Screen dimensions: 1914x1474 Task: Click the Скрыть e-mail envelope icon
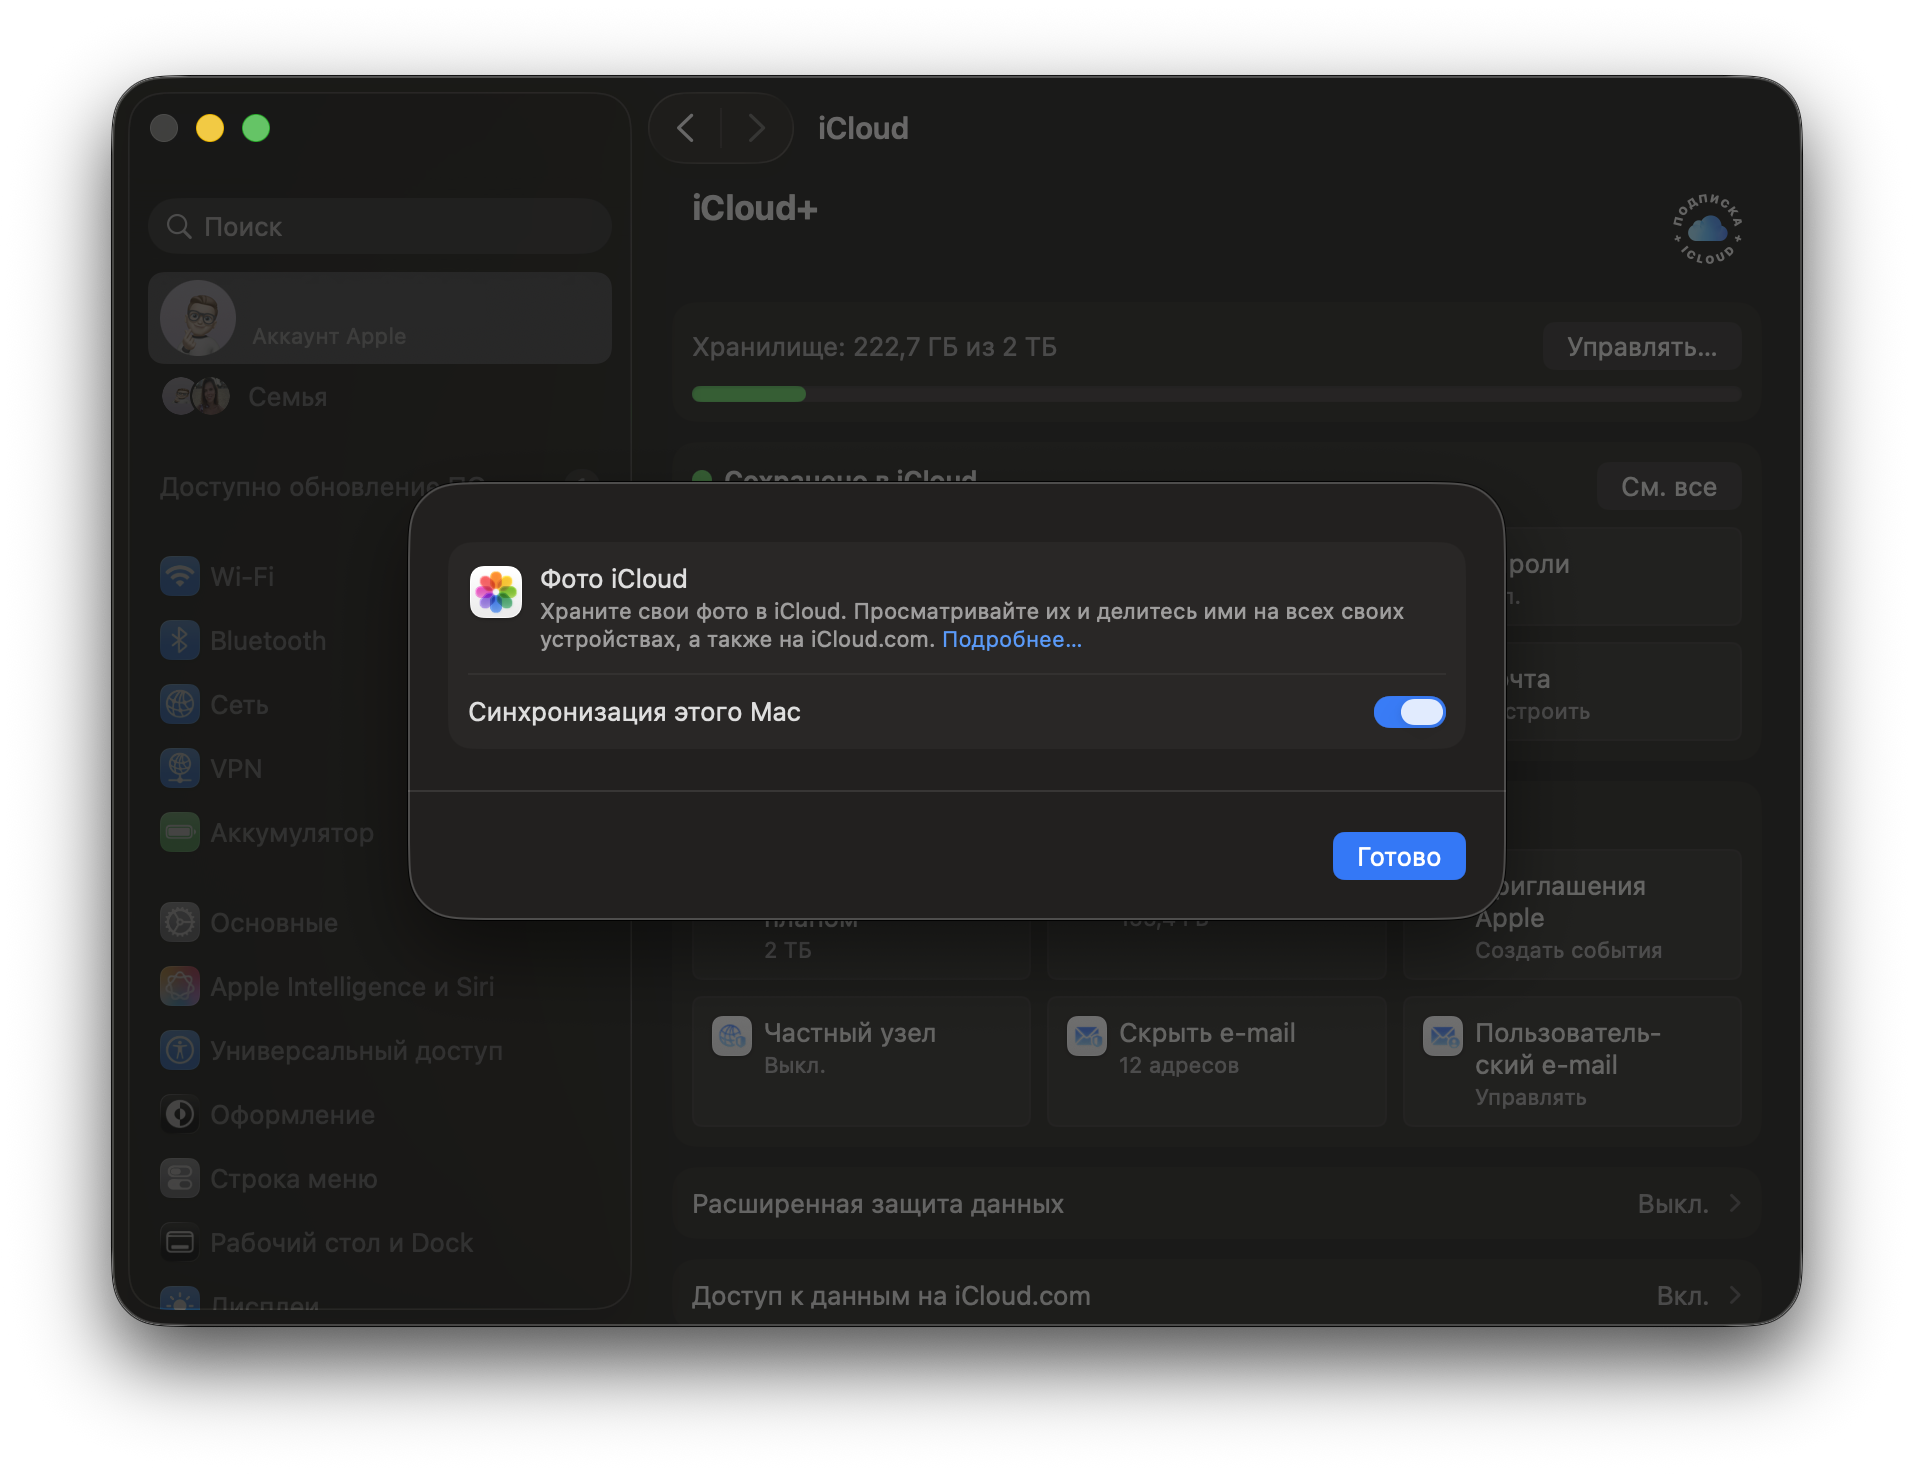[x=1086, y=1036]
